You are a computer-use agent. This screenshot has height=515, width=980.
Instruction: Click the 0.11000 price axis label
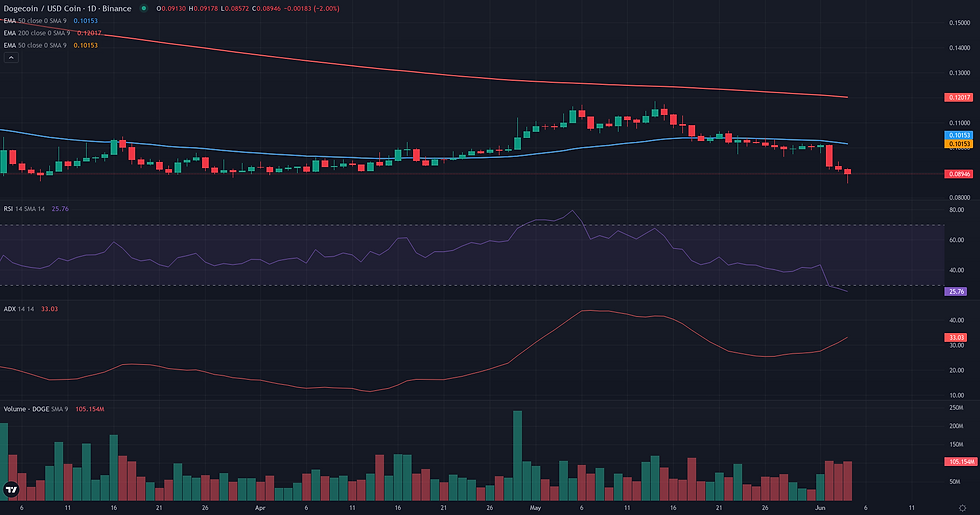[959, 122]
